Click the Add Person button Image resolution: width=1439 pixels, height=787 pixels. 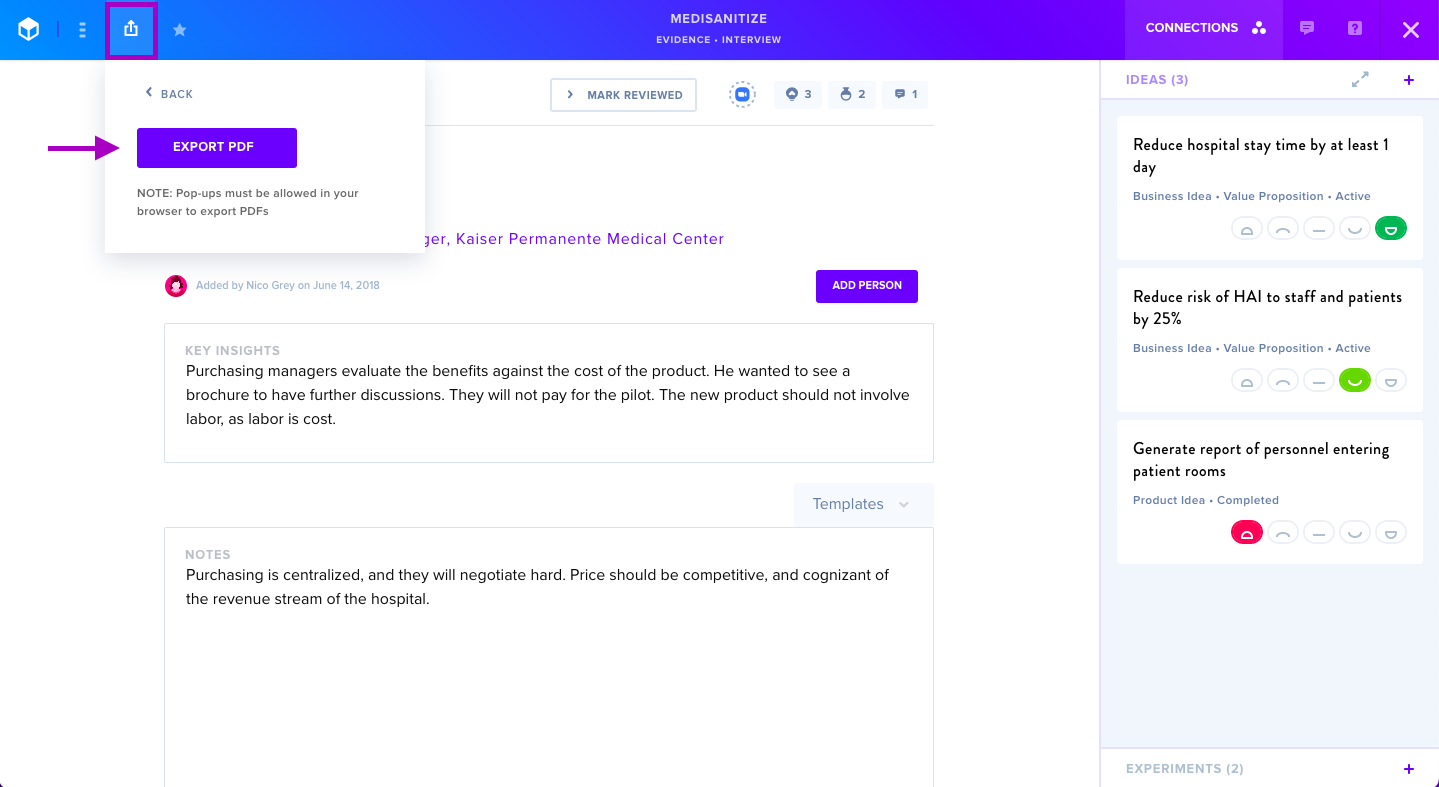coord(867,286)
